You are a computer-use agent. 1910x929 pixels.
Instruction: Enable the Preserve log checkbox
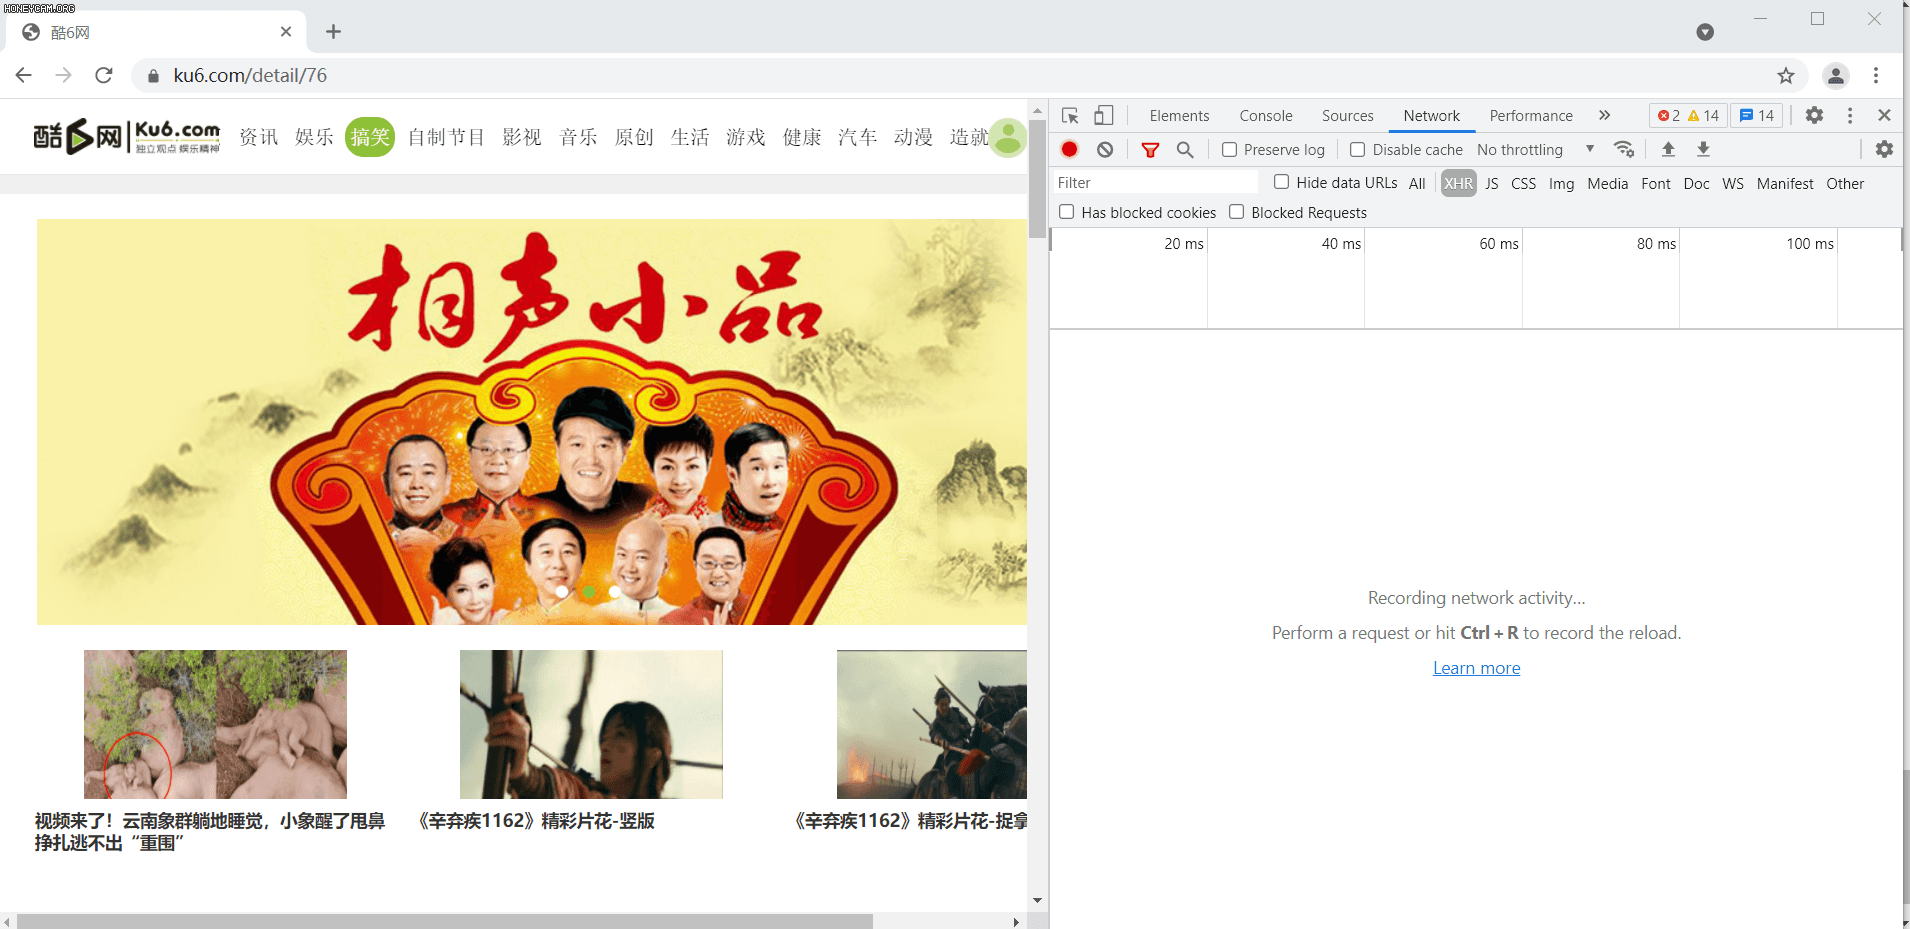(1229, 149)
